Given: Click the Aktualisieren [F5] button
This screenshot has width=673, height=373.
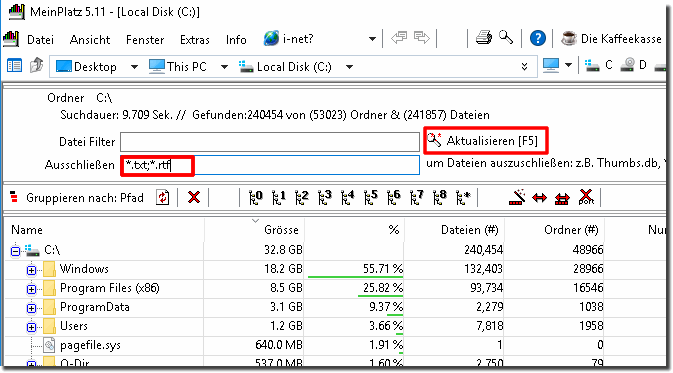Looking at the screenshot, I should 486,140.
